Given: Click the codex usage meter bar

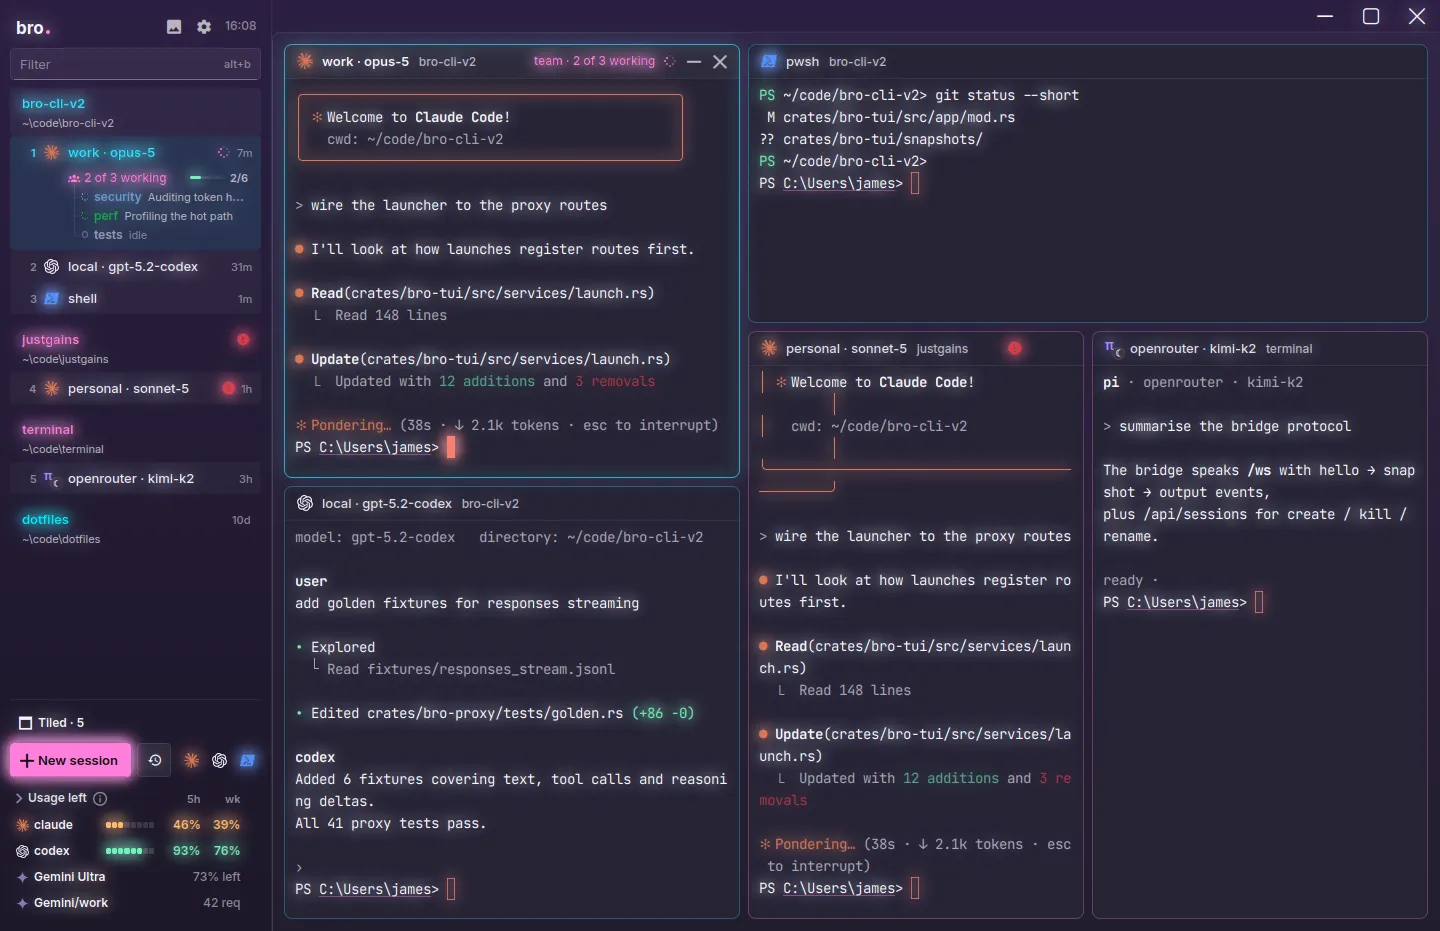Looking at the screenshot, I should click(130, 851).
